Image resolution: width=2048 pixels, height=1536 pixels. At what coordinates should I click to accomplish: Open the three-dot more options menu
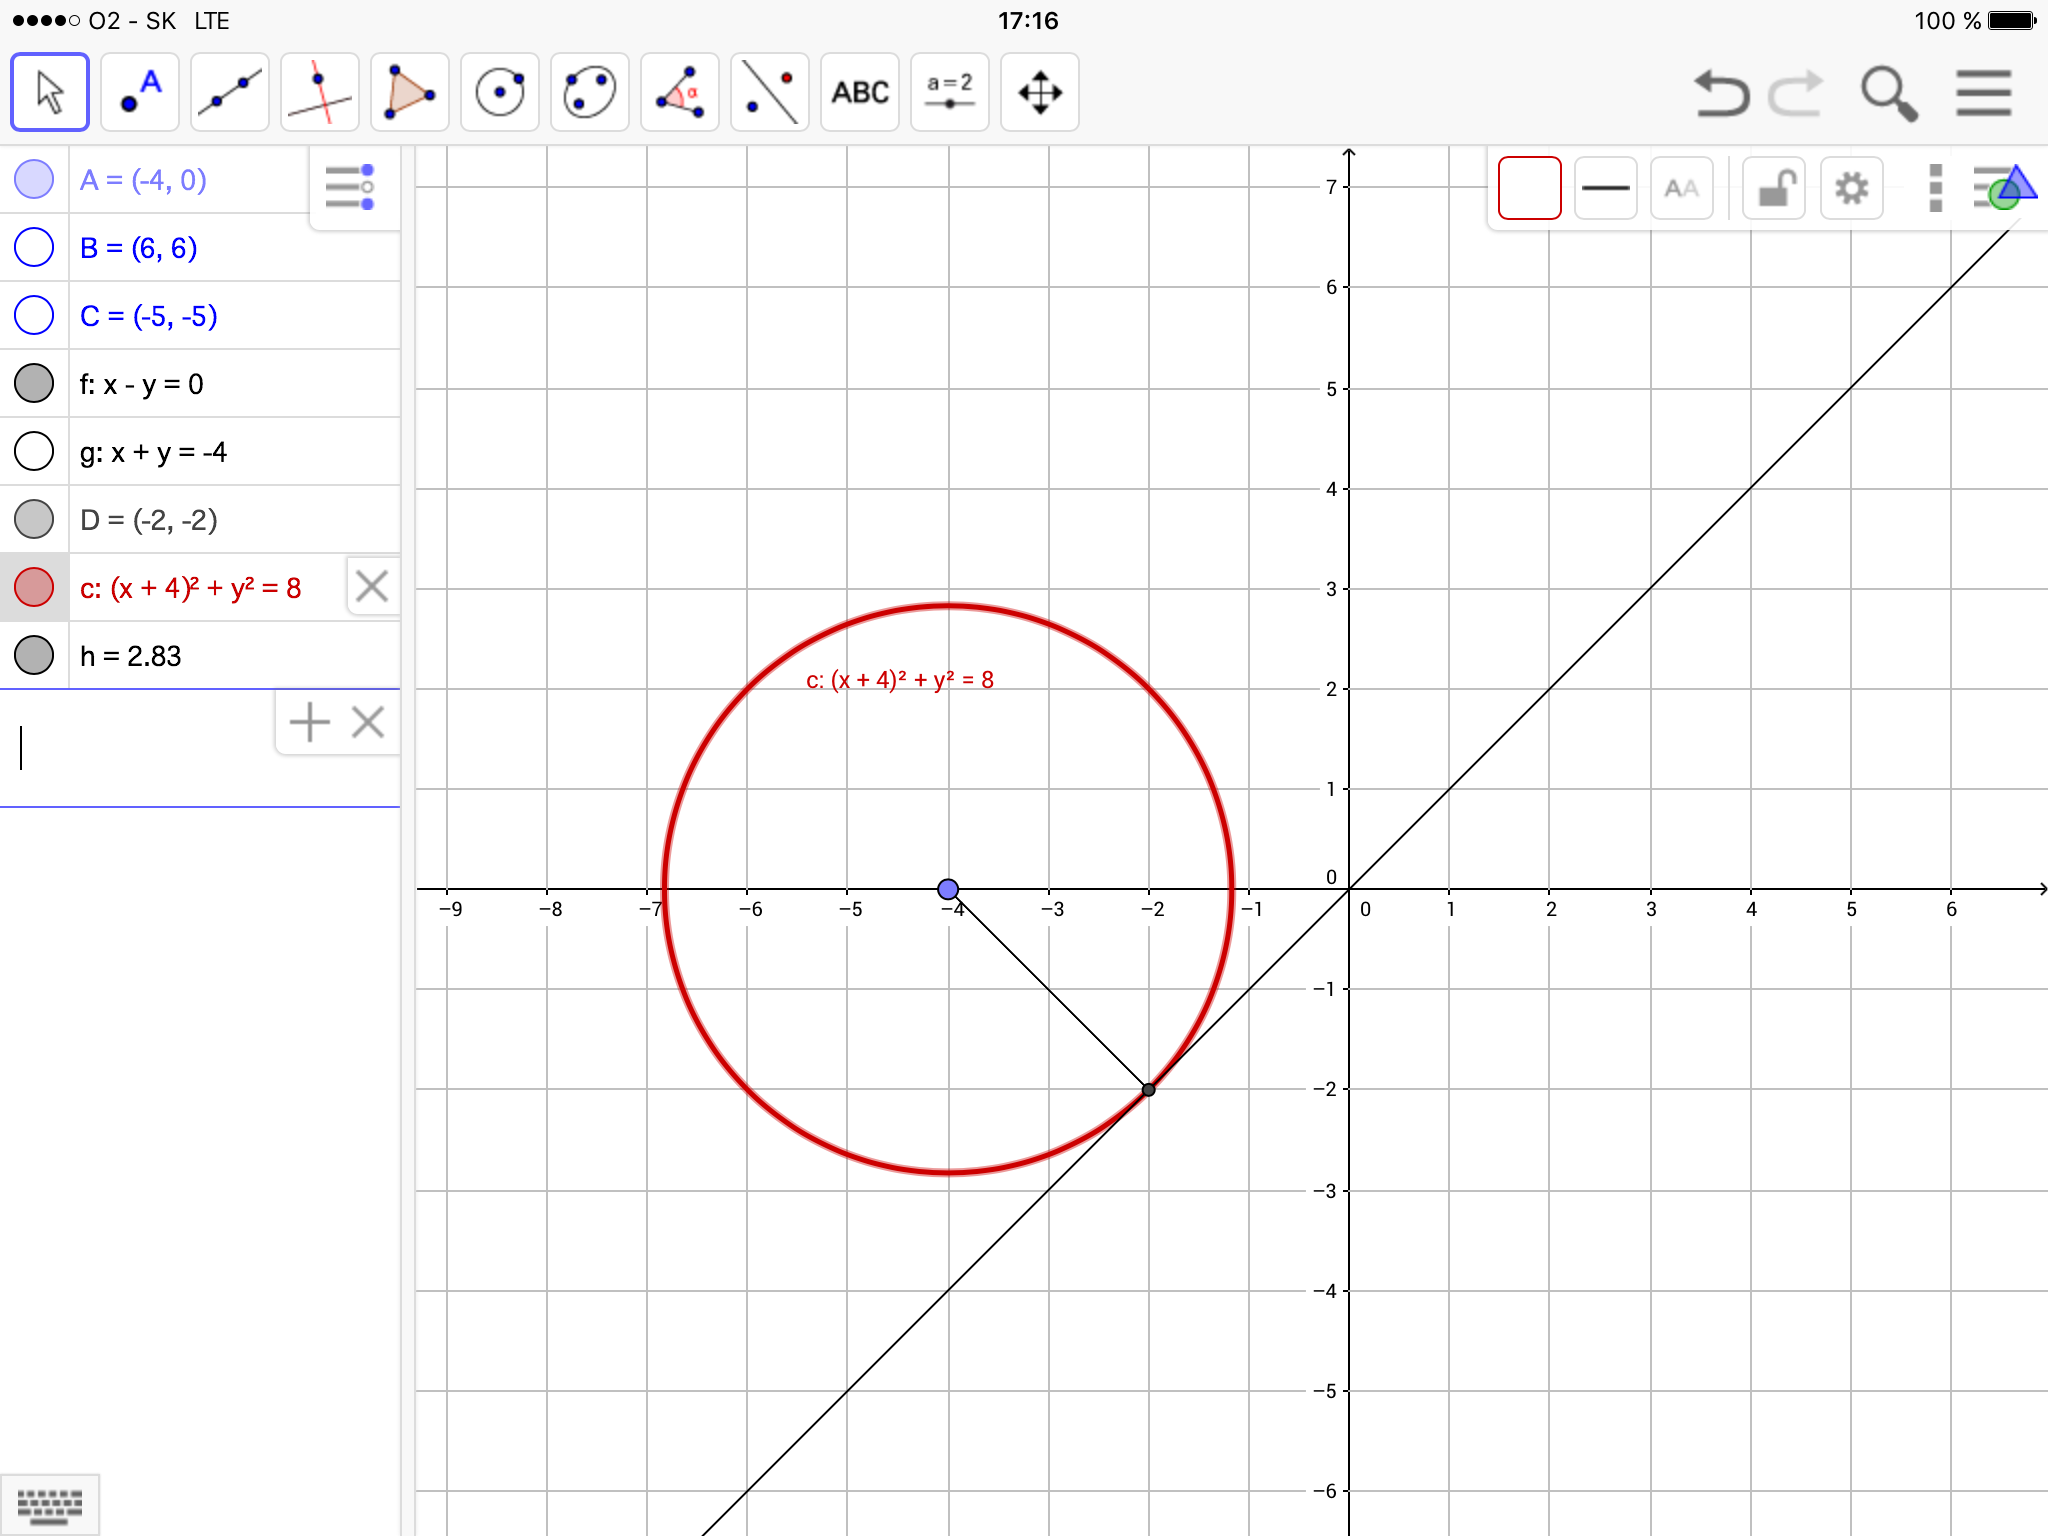click(x=1936, y=188)
